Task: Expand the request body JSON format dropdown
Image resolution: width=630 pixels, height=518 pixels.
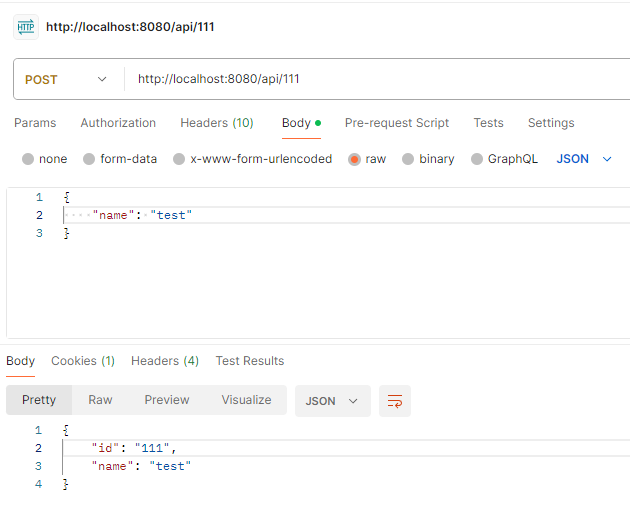Action: (x=584, y=159)
